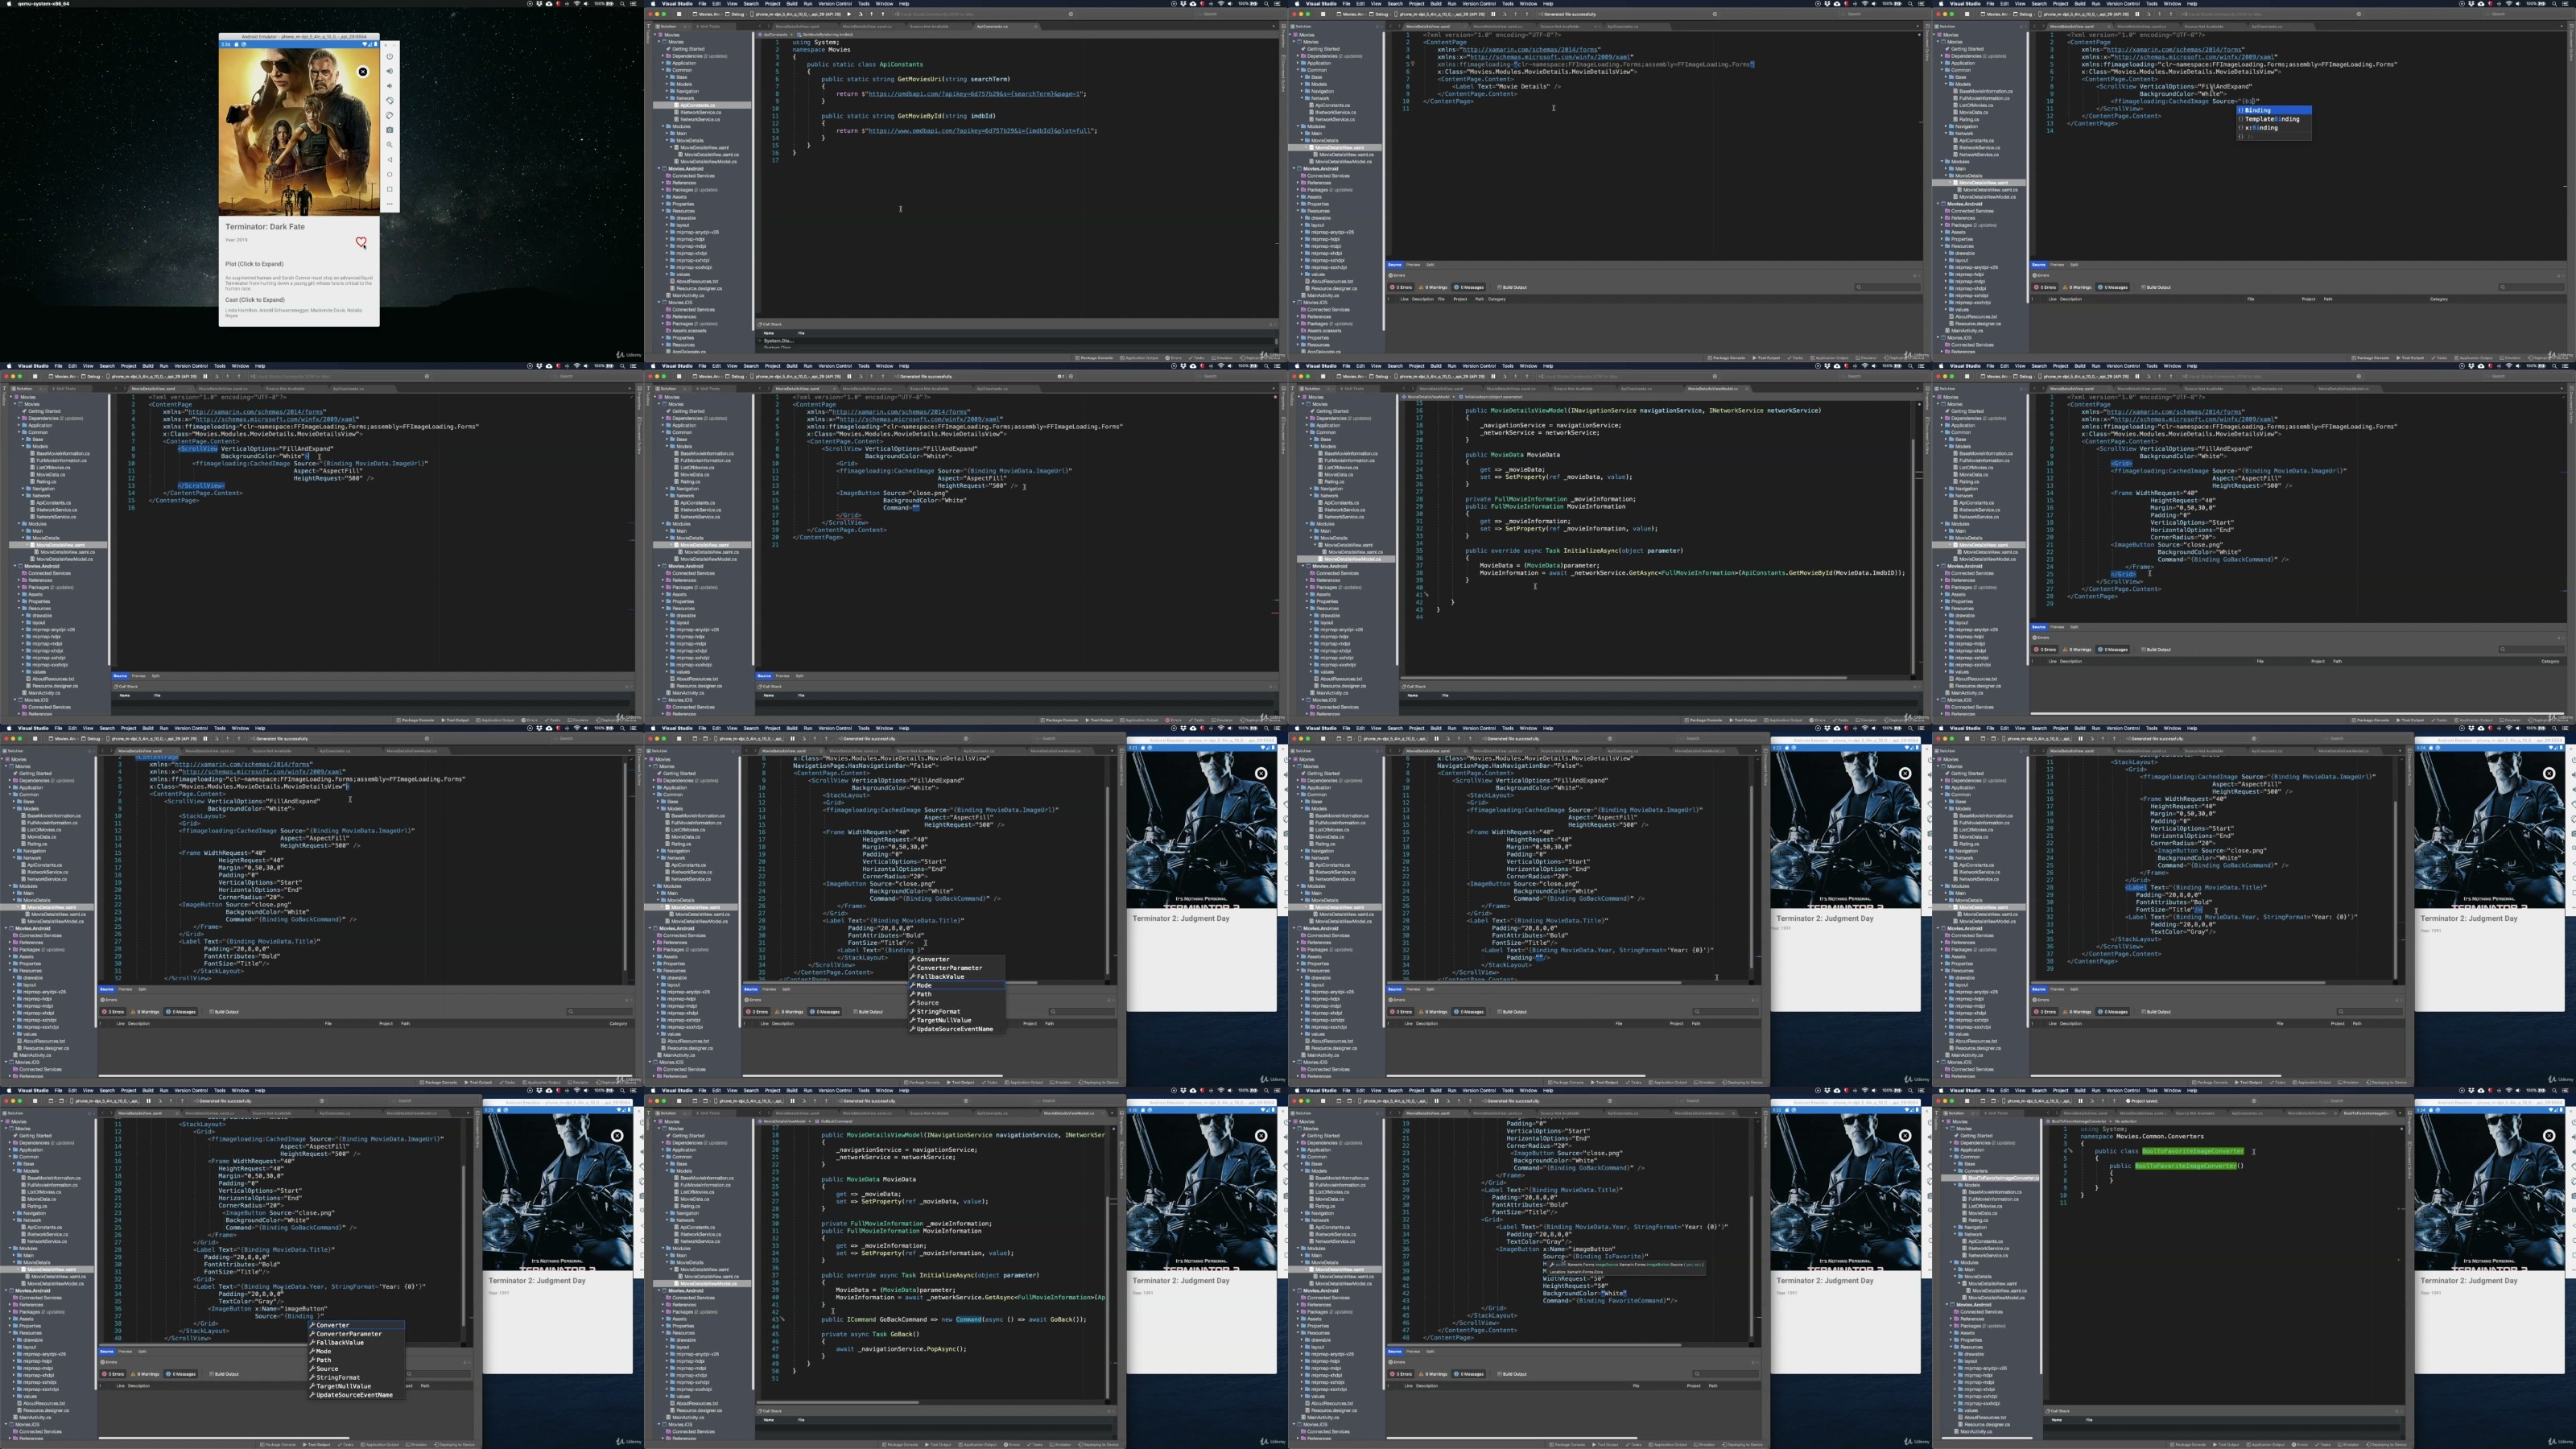The width and height of the screenshot is (2576, 1449).
Task: Toggle the 0 Messages filter
Action: pos(1470,287)
